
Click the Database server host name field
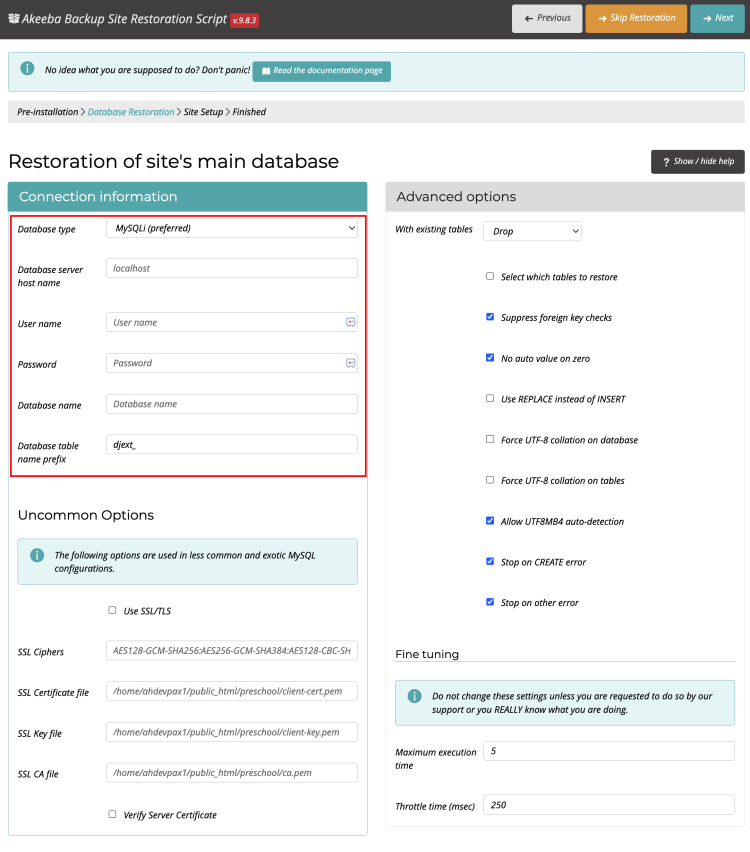coord(232,268)
